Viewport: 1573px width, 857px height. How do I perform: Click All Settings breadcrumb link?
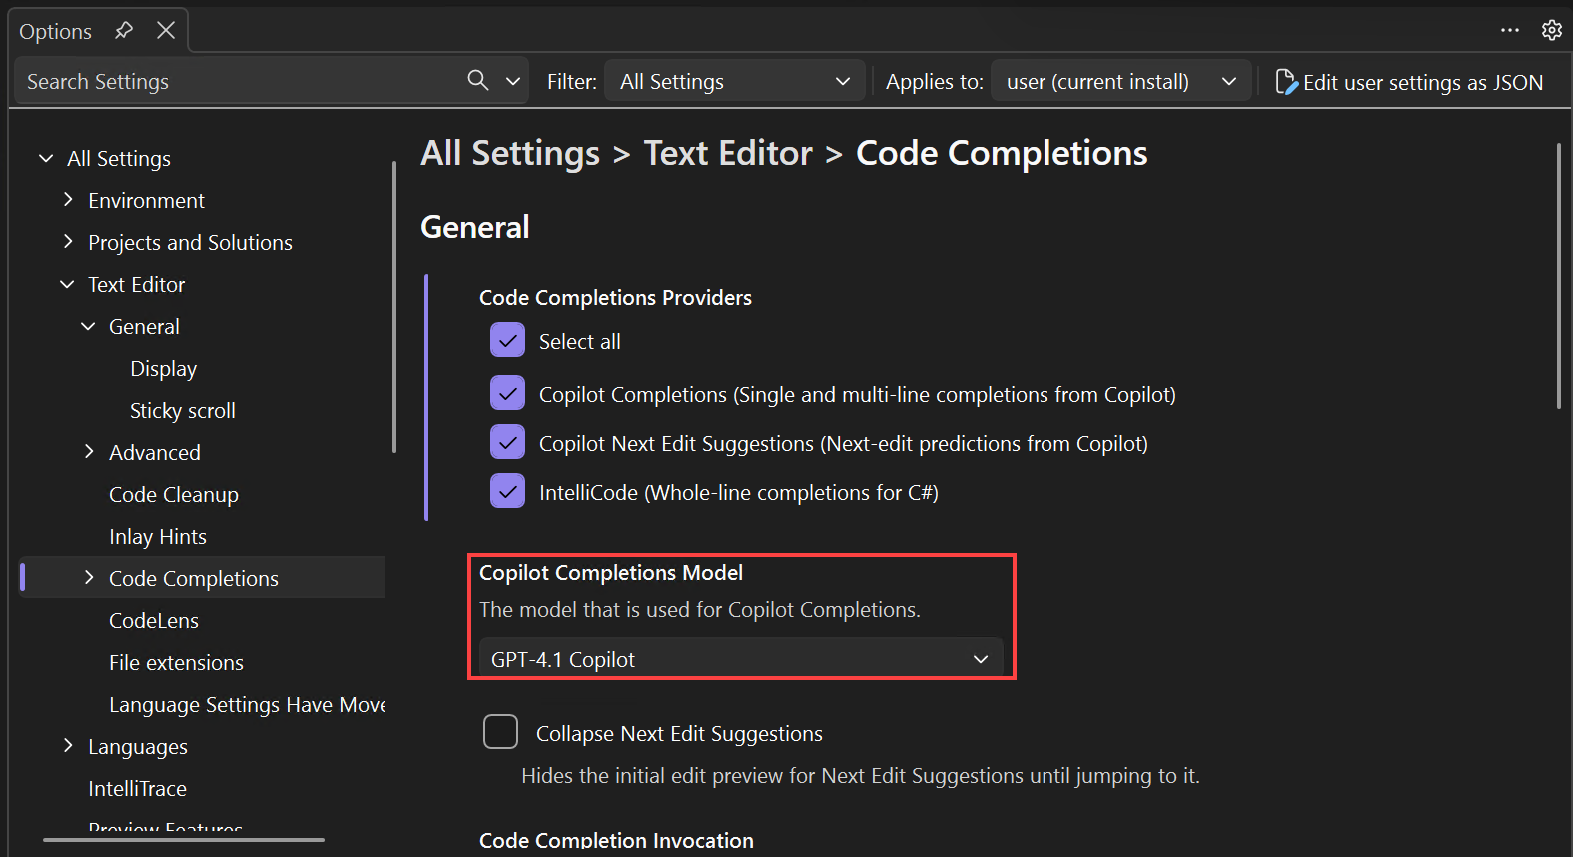tap(510, 153)
